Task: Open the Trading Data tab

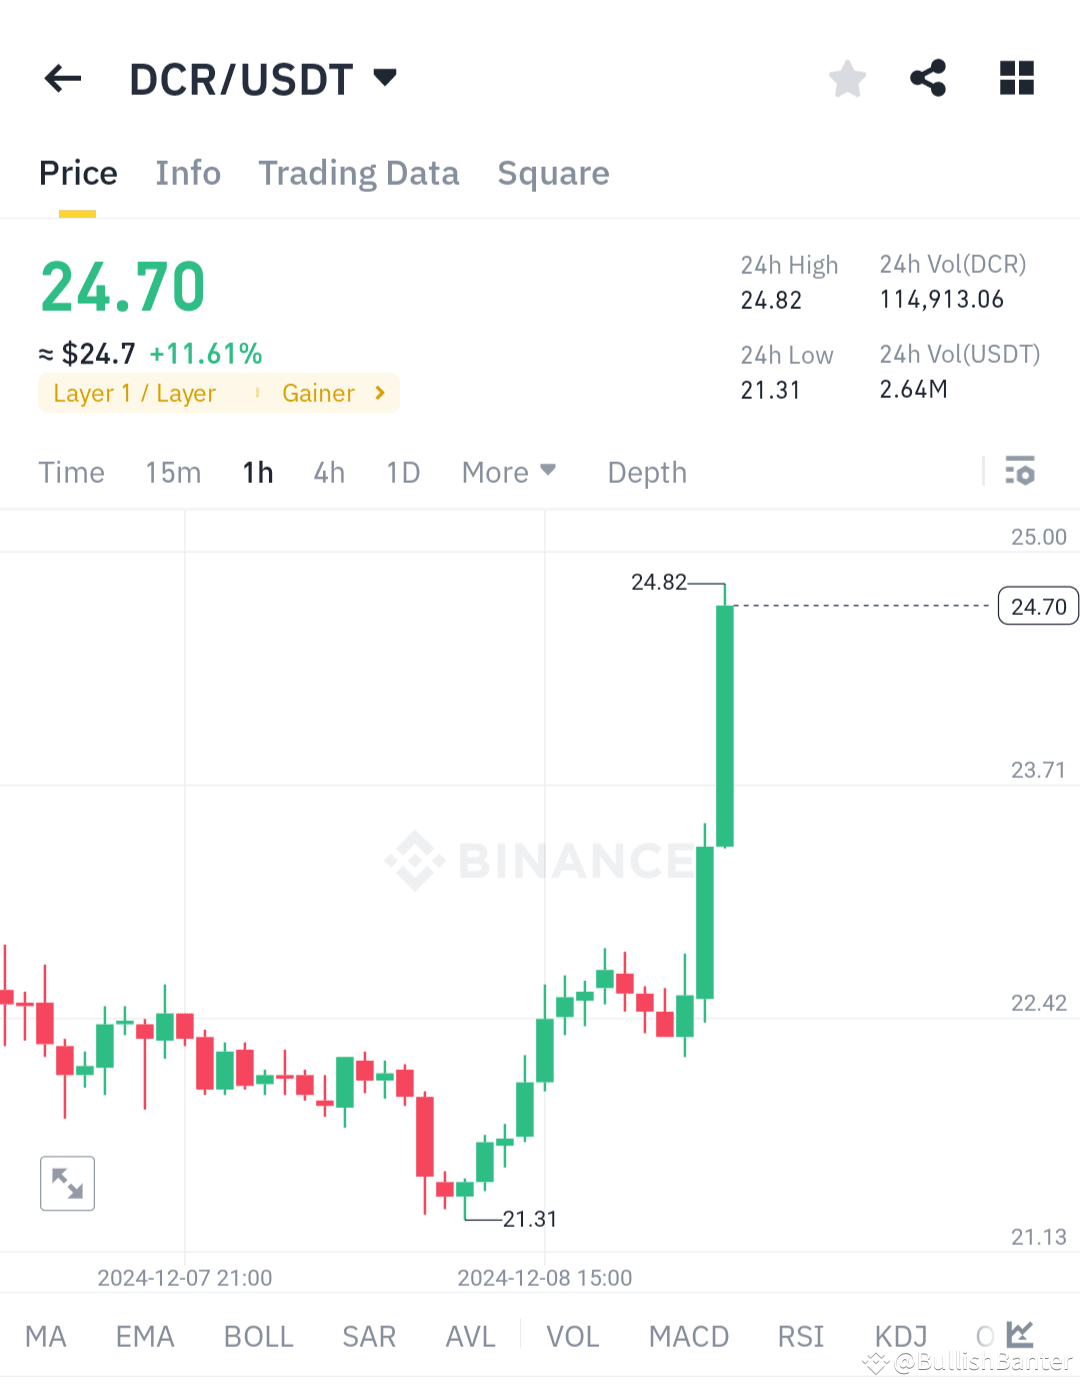Action: tap(358, 172)
